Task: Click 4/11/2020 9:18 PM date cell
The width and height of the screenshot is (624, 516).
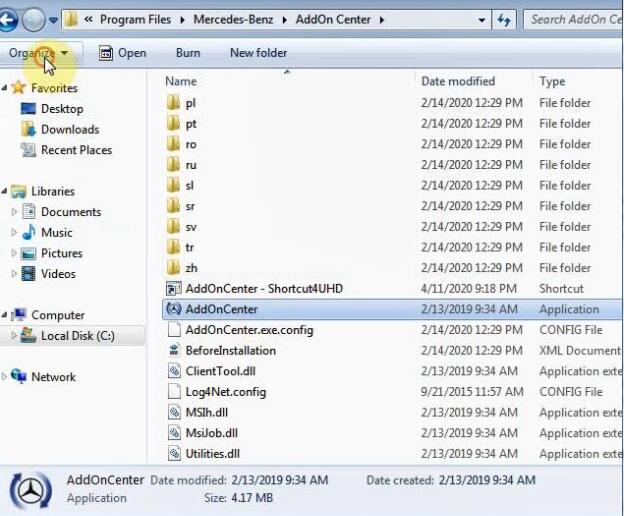Action: pyautogui.click(x=469, y=289)
